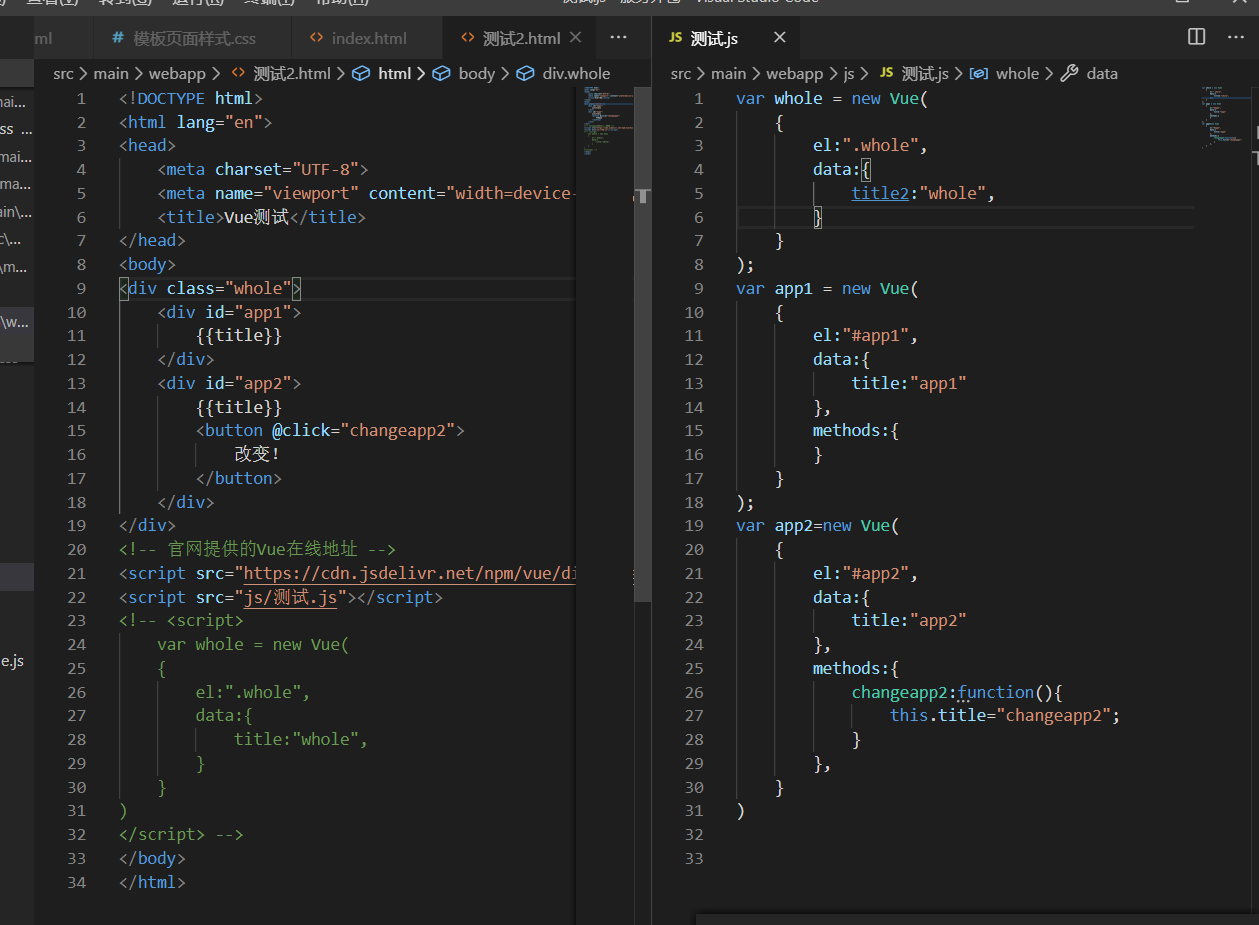Switch to the index.html tab

358,38
